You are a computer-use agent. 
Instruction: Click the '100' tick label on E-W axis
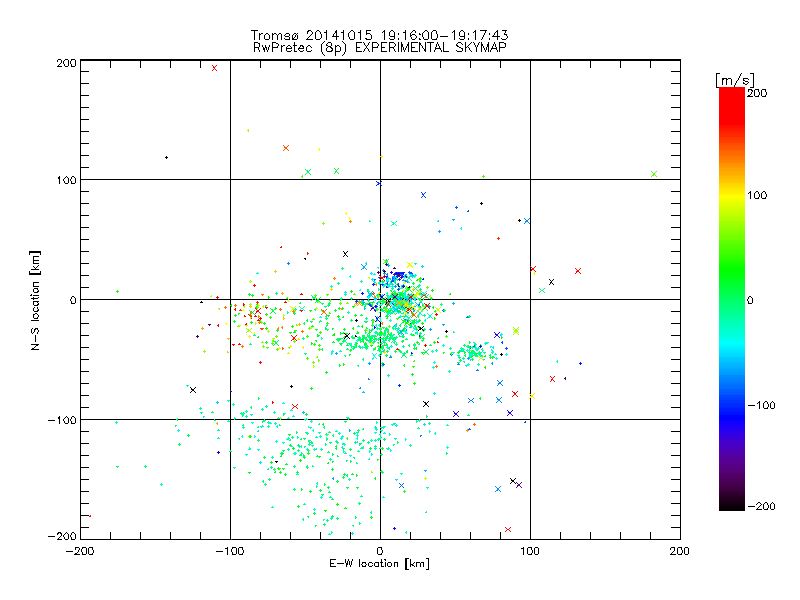[530, 551]
